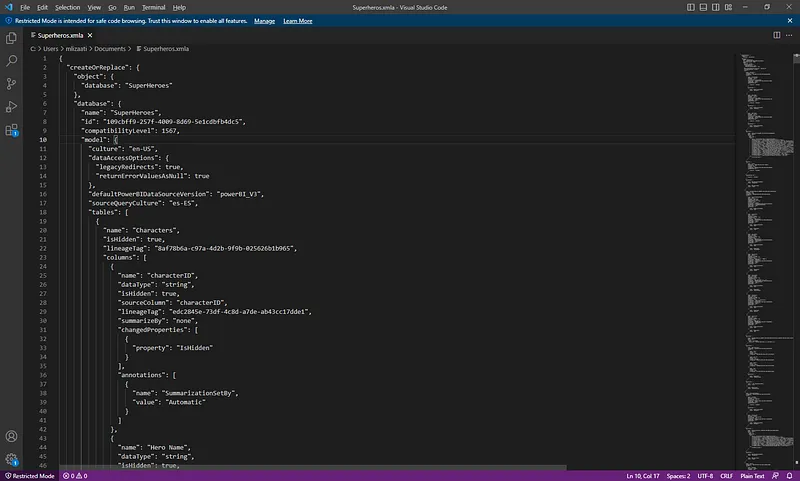Click the split editor right icon

(x=777, y=35)
